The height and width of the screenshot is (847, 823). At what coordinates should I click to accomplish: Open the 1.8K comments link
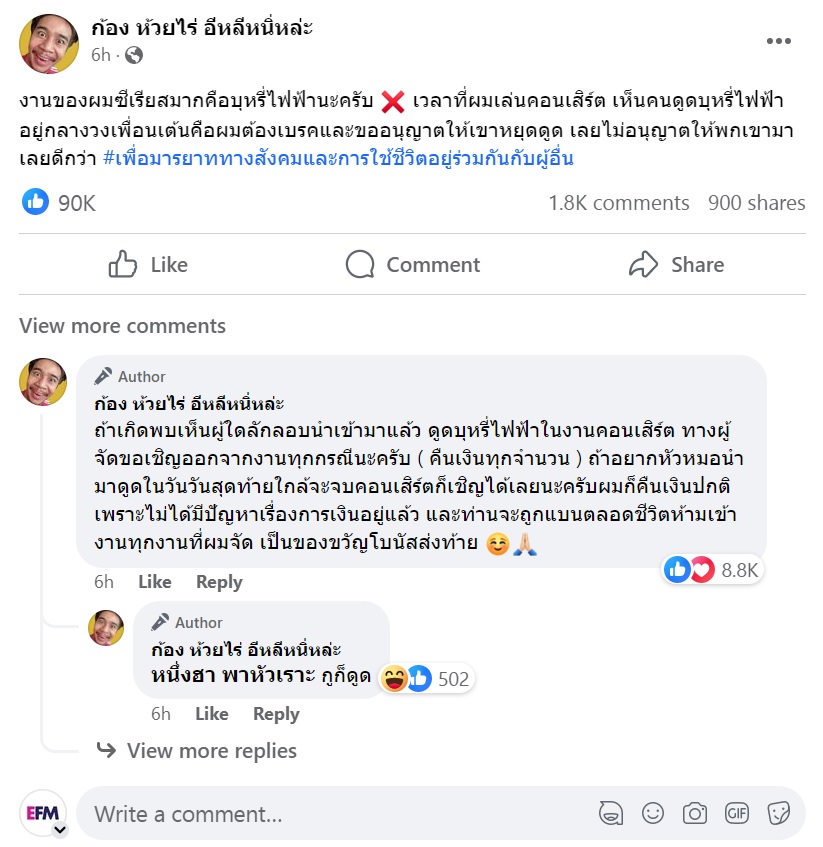point(619,203)
